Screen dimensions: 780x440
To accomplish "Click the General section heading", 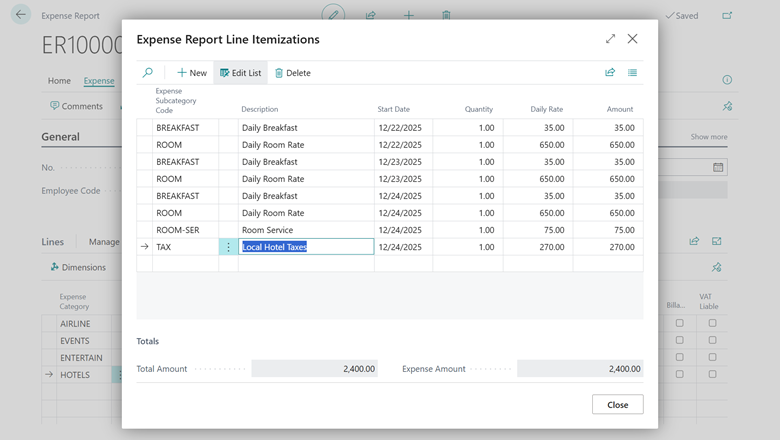I will pyautogui.click(x=60, y=137).
